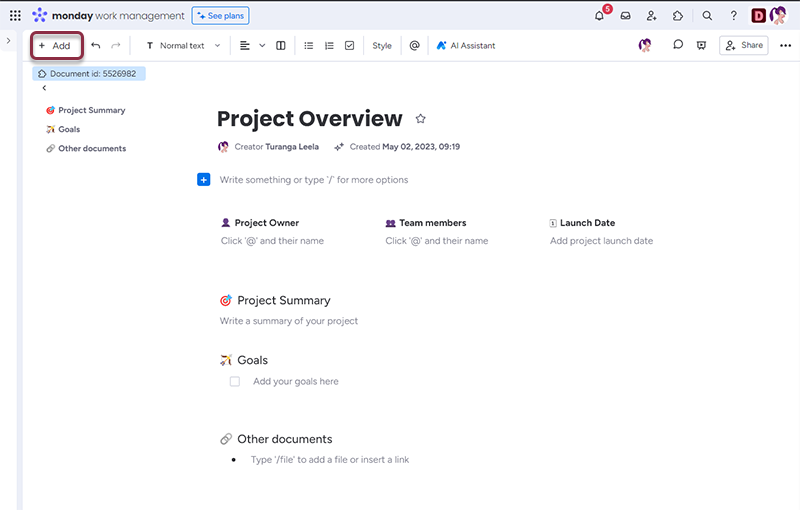Open the comments bubble icon
Image resolution: width=800 pixels, height=510 pixels.
[x=678, y=45]
